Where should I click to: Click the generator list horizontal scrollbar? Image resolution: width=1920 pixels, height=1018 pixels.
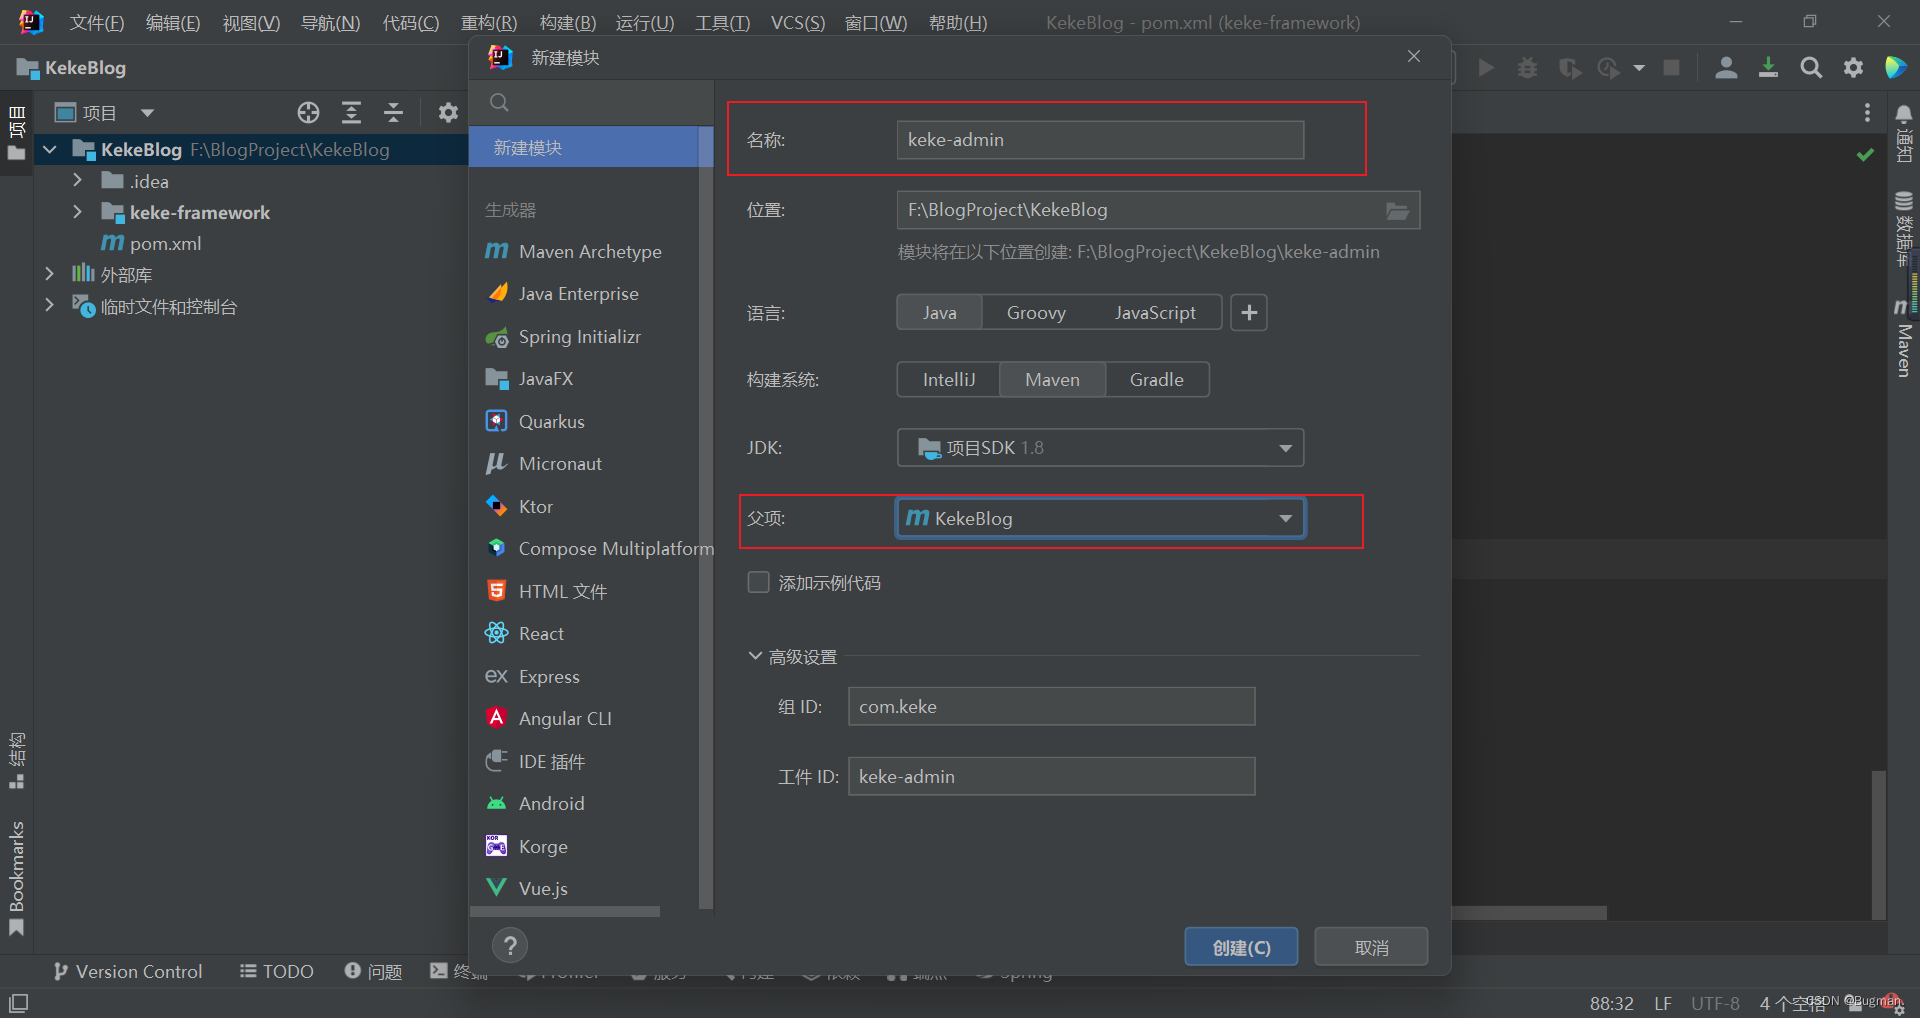coord(565,912)
